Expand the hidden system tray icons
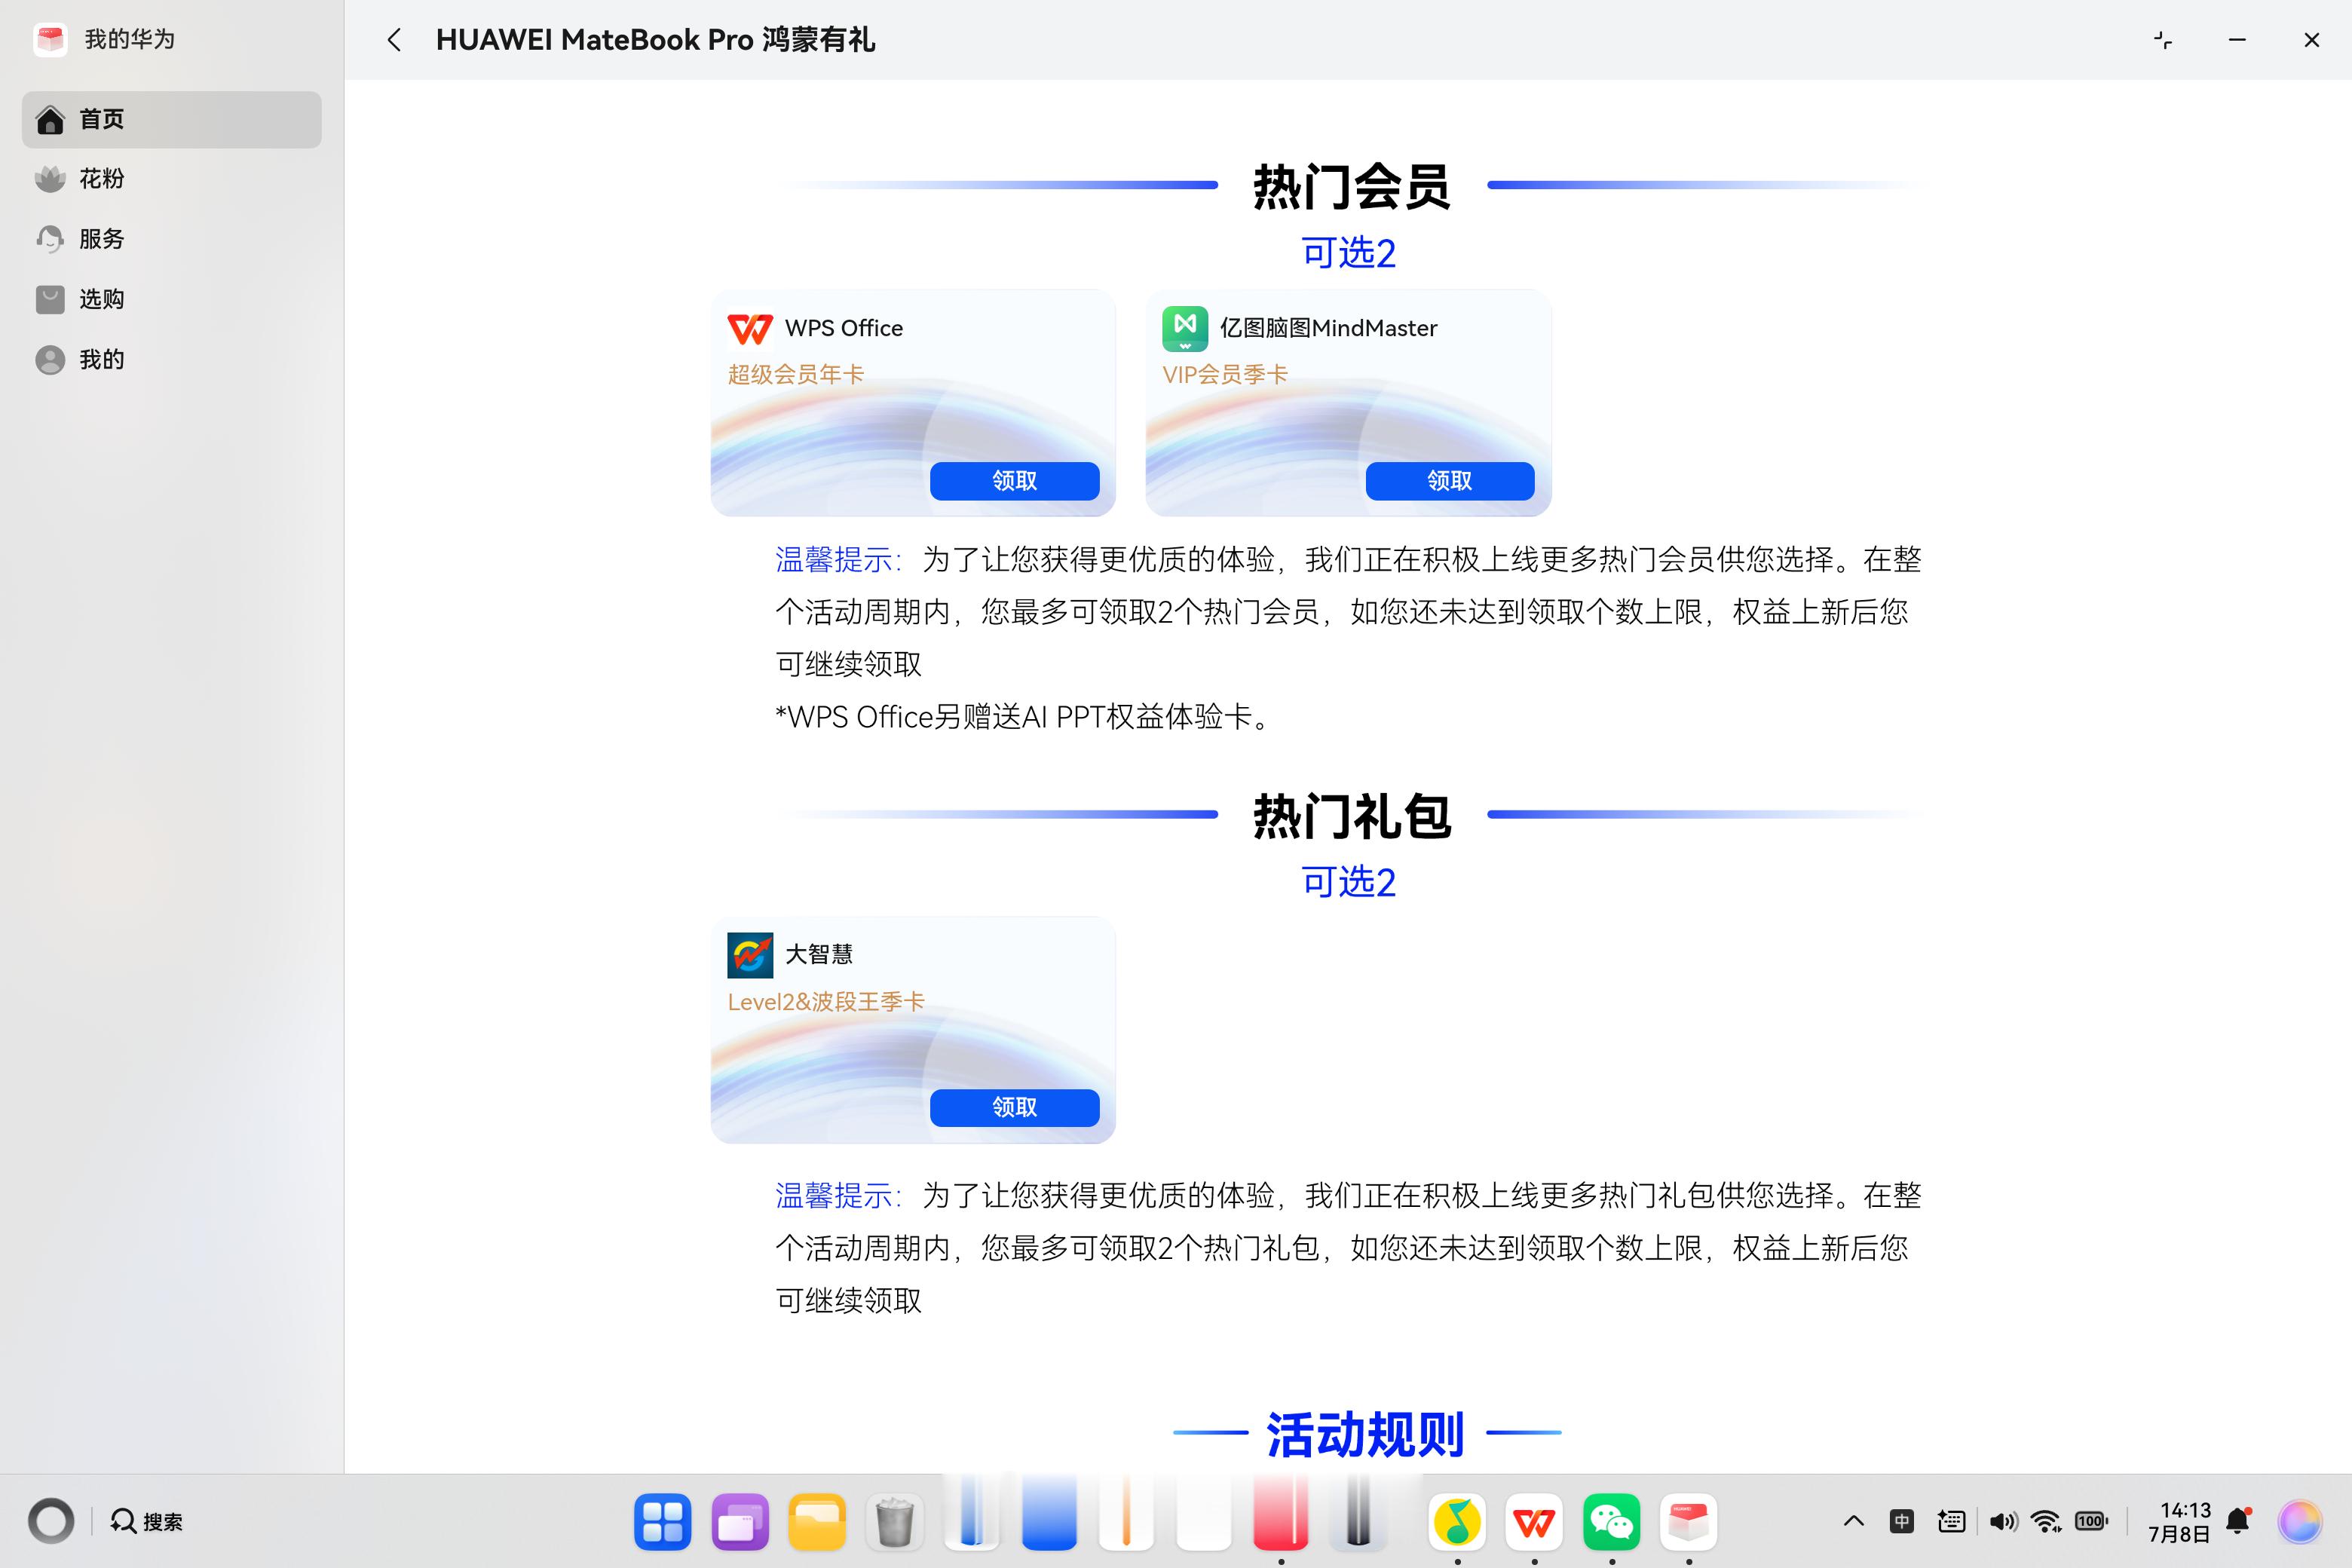This screenshot has width=2352, height=1568. pyautogui.click(x=1853, y=1521)
